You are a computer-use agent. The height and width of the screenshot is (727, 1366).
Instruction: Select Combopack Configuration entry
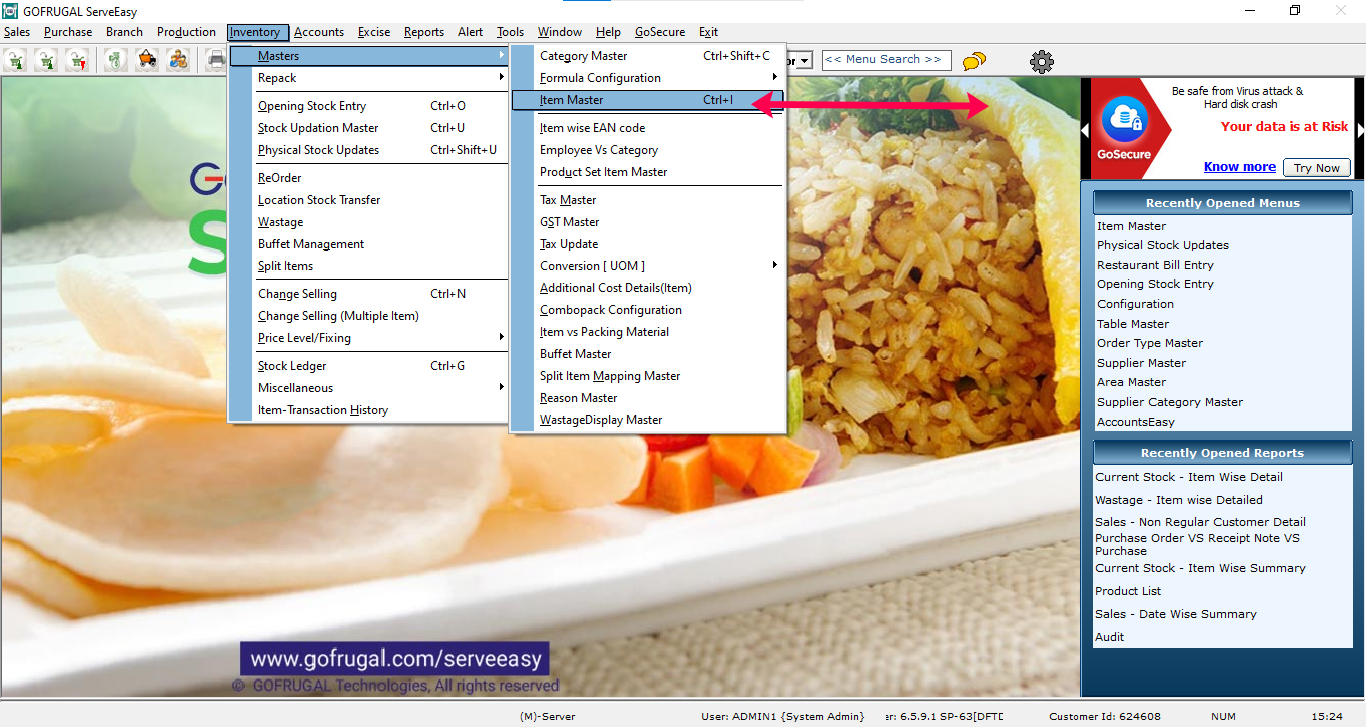tap(649, 310)
